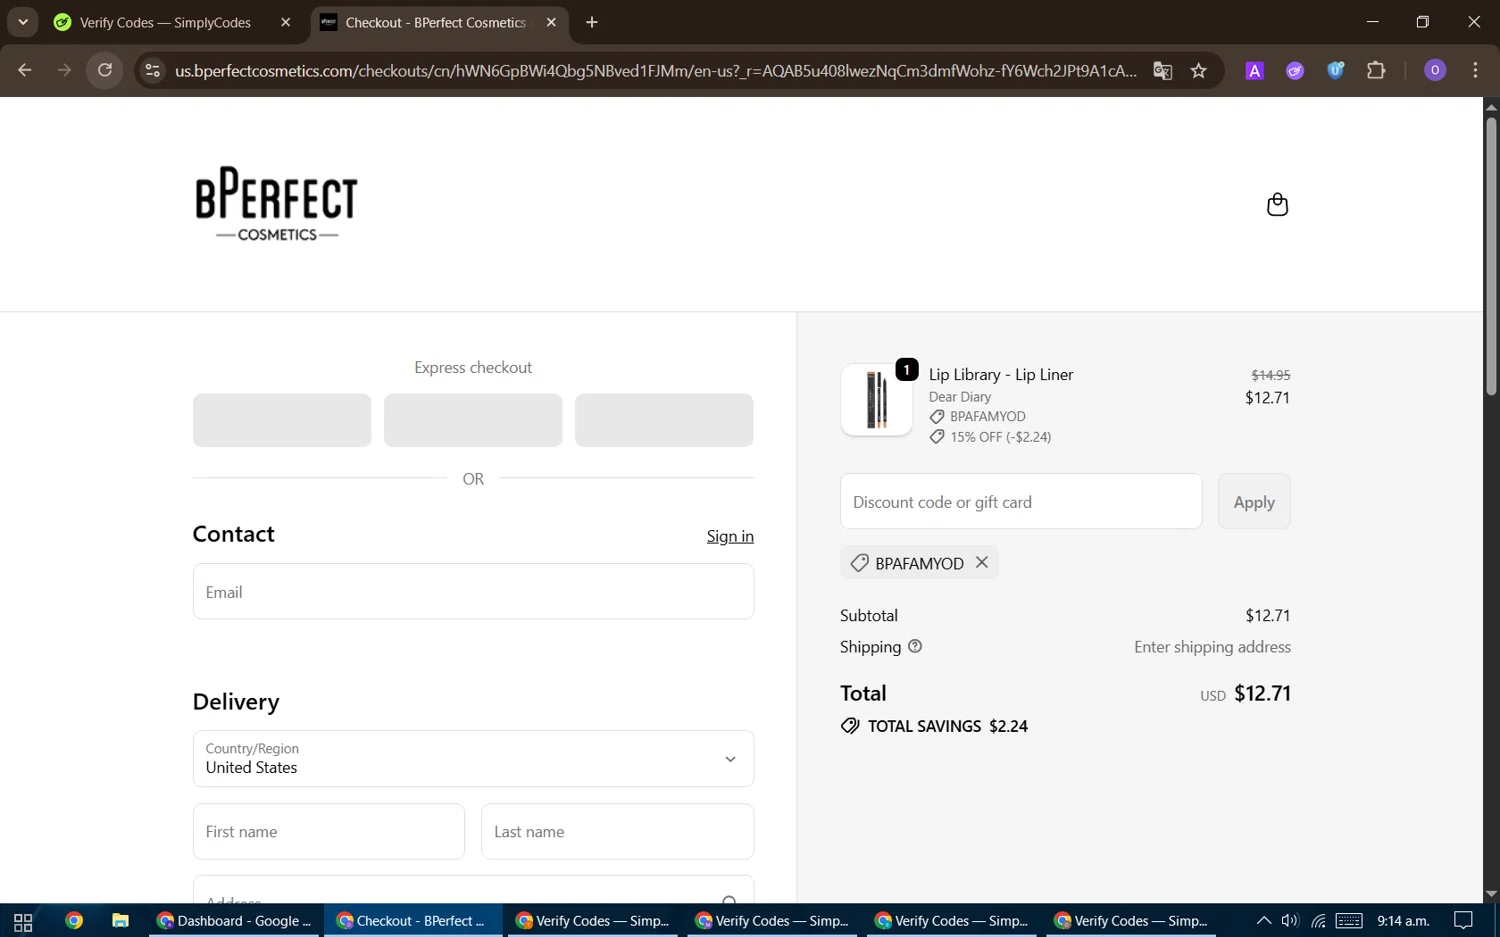Click the Apply discount button
The image size is (1500, 937).
pos(1254,502)
